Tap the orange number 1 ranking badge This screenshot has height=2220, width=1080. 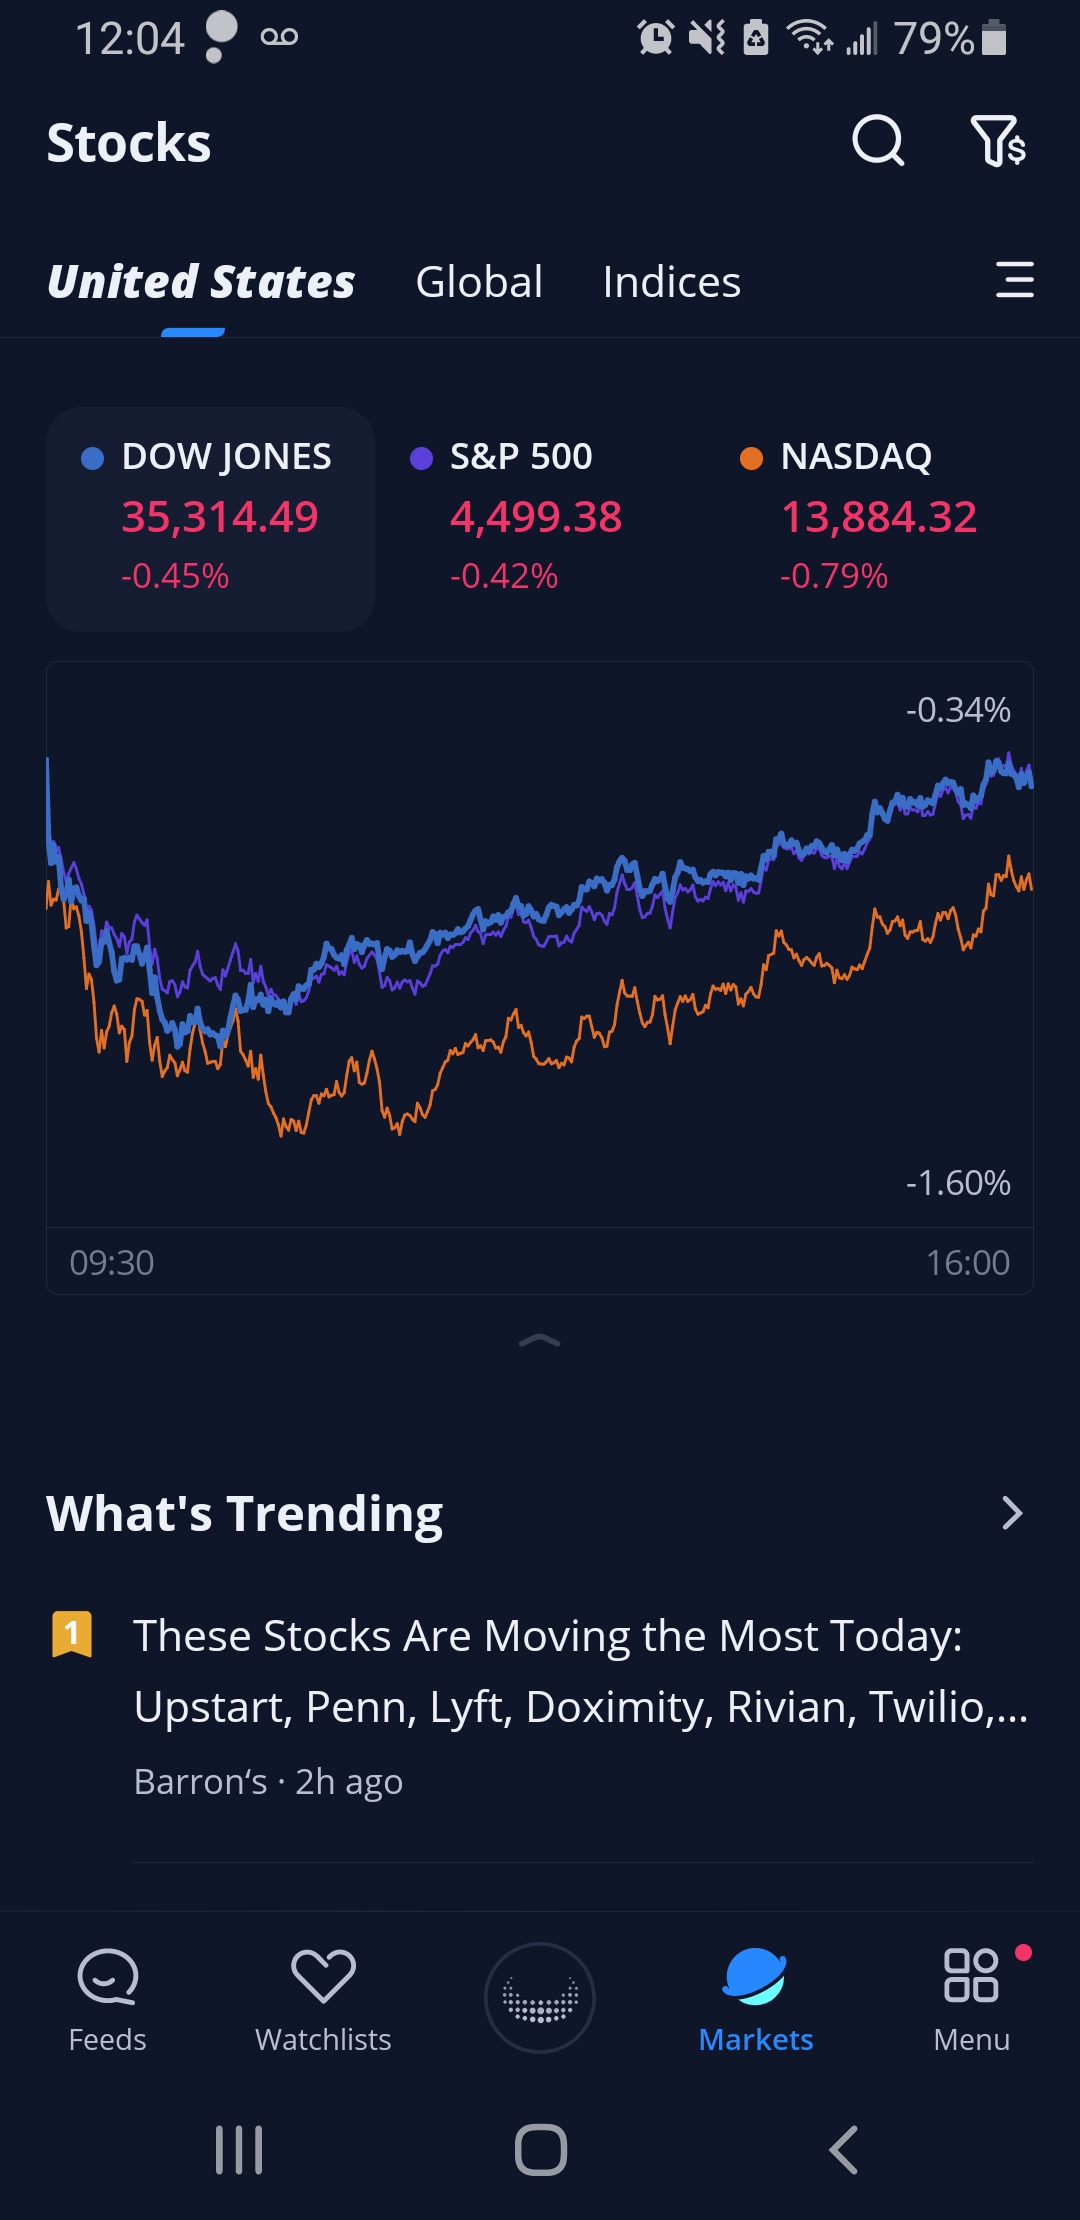(72, 1634)
